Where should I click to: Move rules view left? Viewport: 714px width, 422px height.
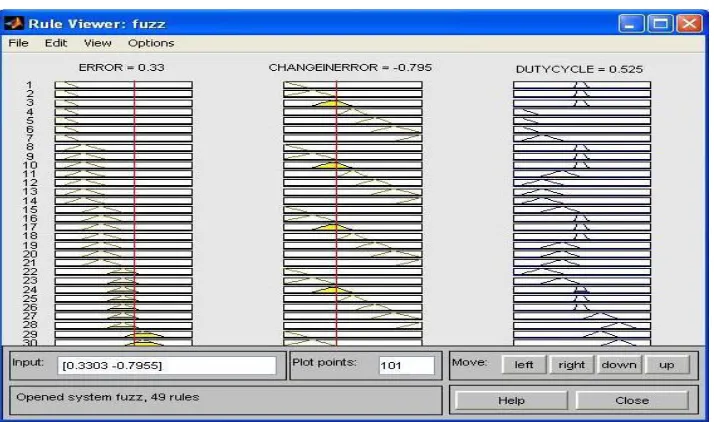pos(524,365)
